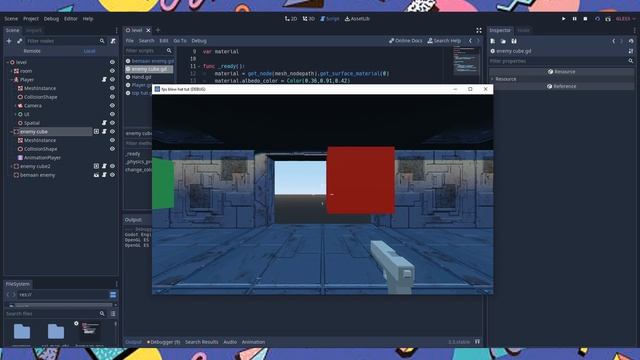Hide the enemy cube node with its eye icon
The height and width of the screenshot is (360, 640).
(x=112, y=131)
